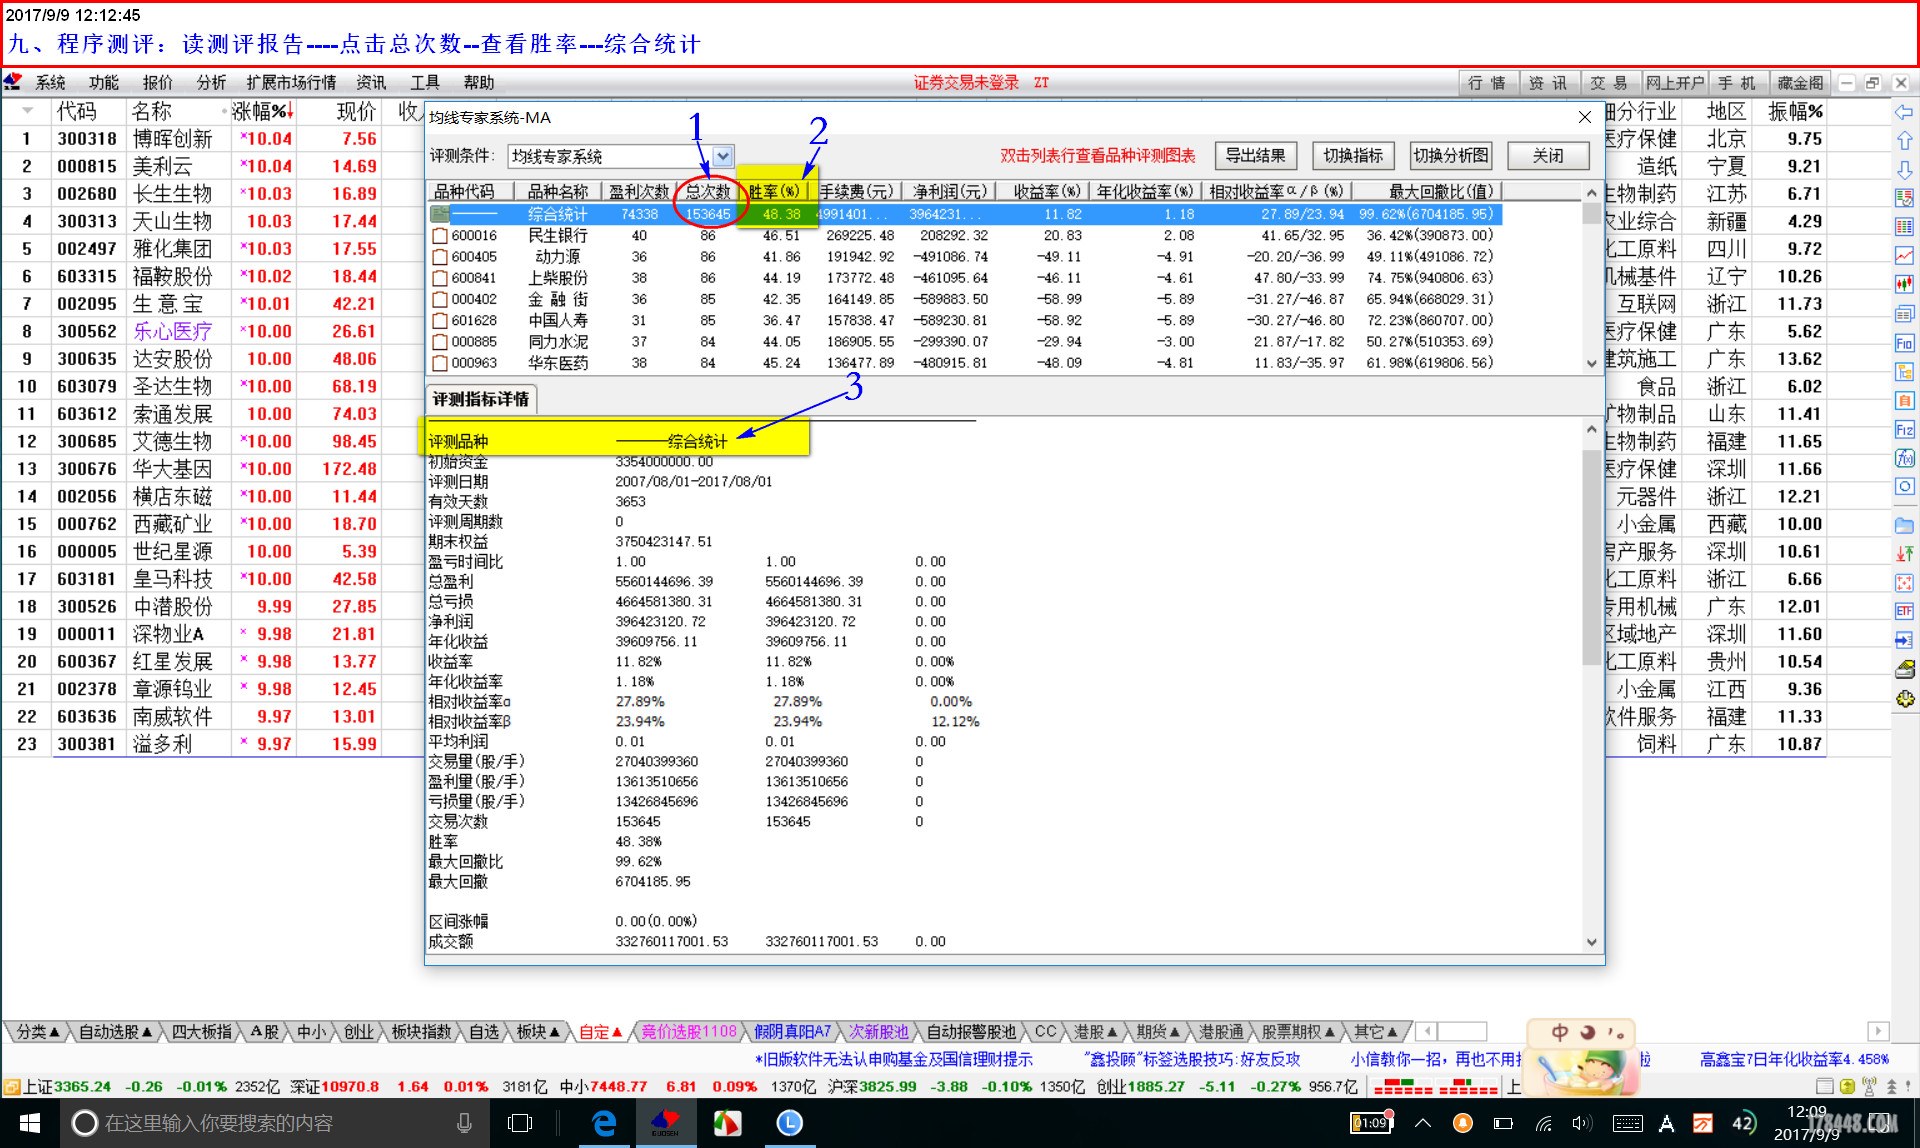
Task: Click the Windows Start button
Action: (29, 1123)
